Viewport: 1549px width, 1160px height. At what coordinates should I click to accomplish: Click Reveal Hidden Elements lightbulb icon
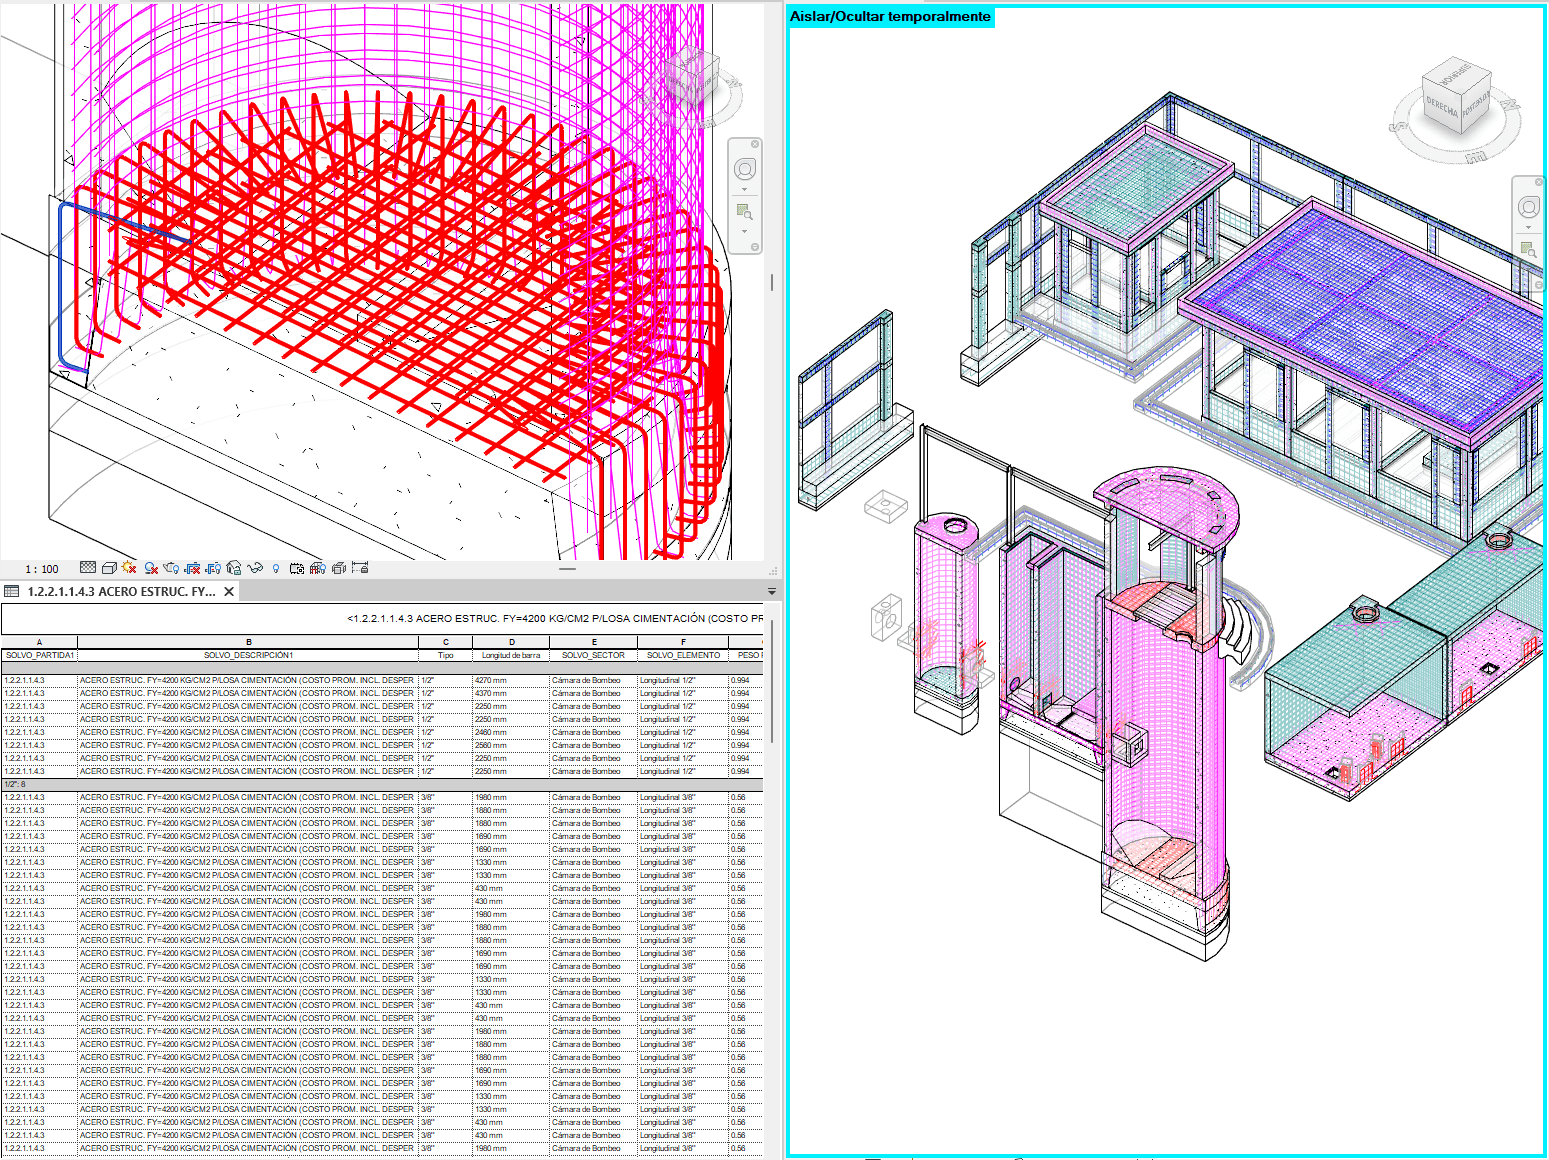(276, 568)
